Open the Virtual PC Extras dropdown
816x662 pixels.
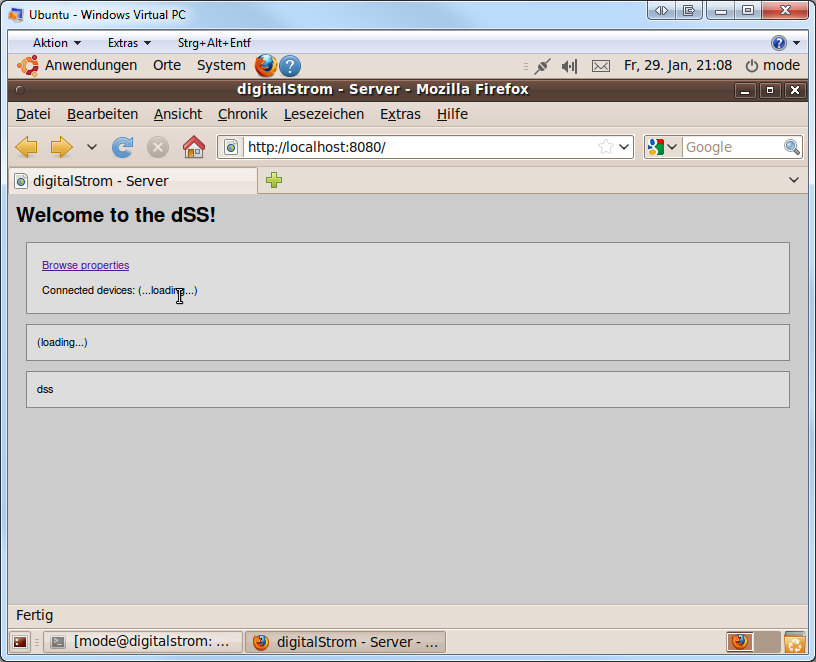(129, 43)
